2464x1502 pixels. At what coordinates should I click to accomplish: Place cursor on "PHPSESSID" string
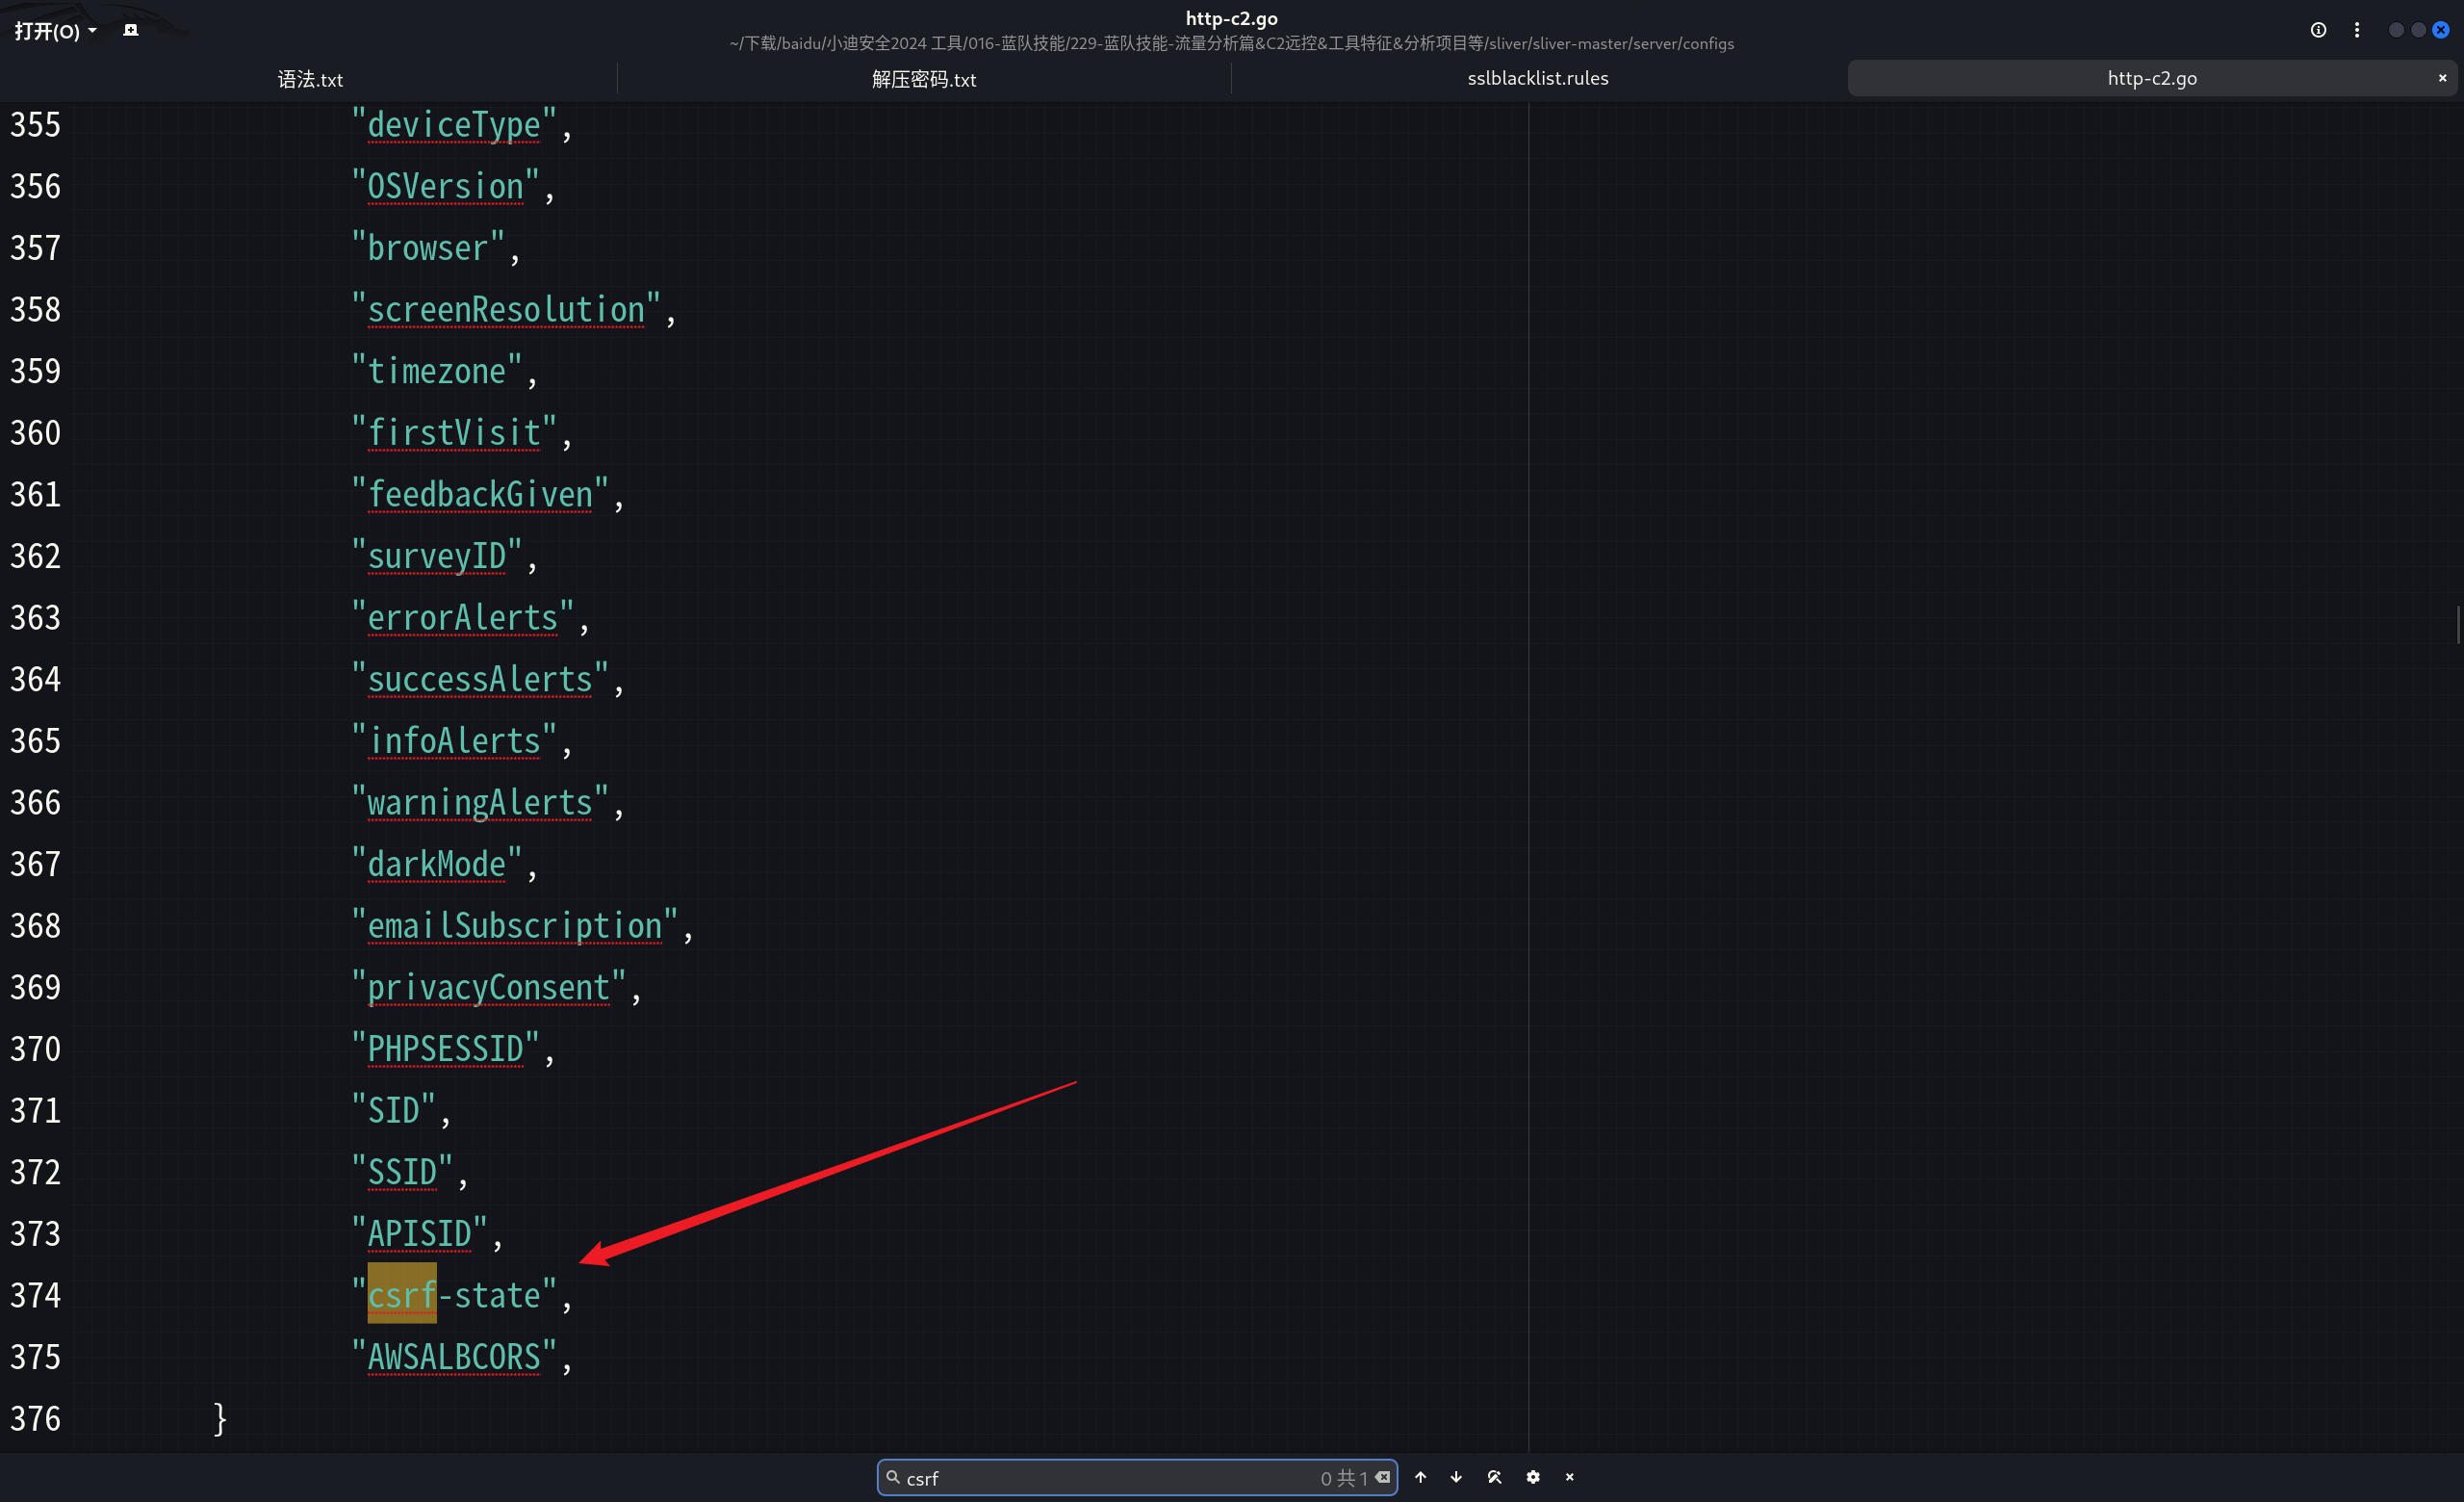pyautogui.click(x=446, y=1049)
